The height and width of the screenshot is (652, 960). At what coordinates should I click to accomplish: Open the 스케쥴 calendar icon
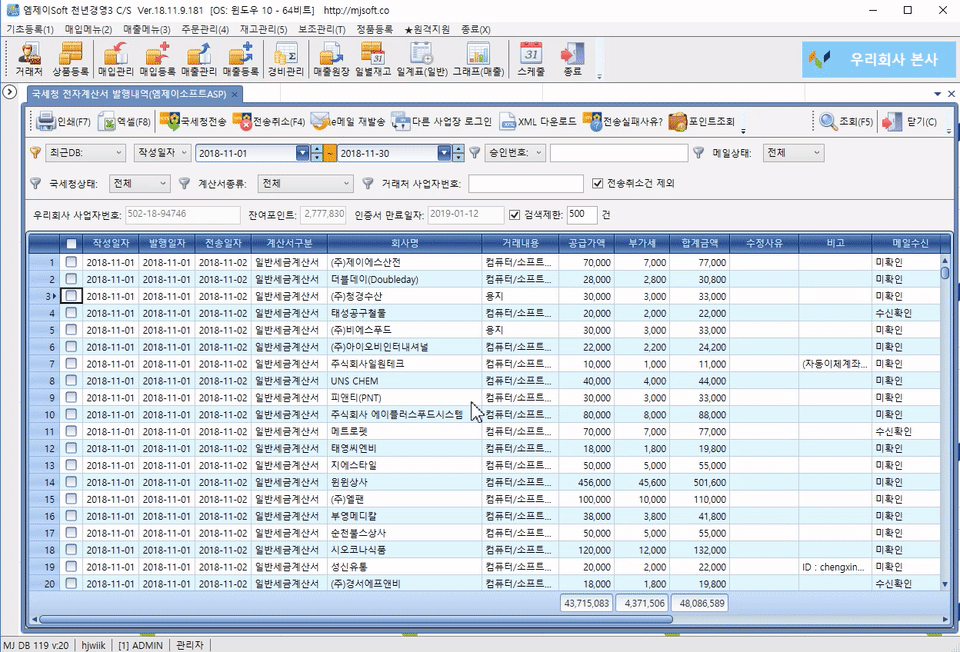pyautogui.click(x=531, y=59)
